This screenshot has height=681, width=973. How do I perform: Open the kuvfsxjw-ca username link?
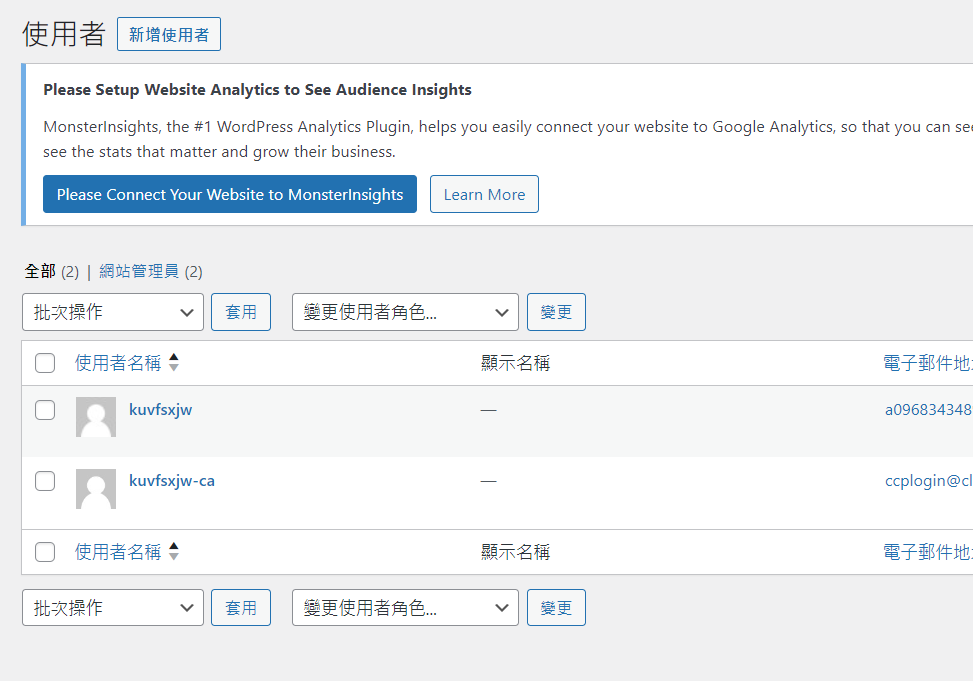(172, 481)
